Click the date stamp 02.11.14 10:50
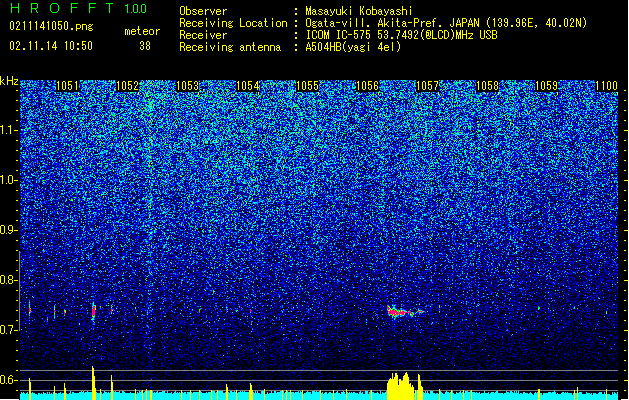 pyautogui.click(x=51, y=46)
